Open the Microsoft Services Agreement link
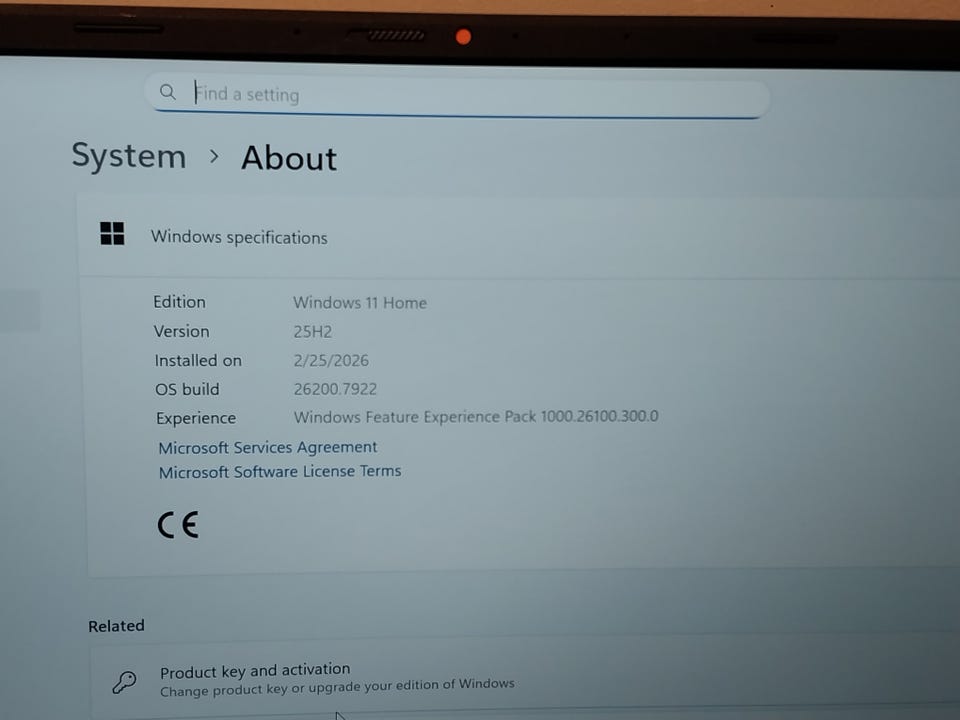This screenshot has height=720, width=960. point(268,448)
